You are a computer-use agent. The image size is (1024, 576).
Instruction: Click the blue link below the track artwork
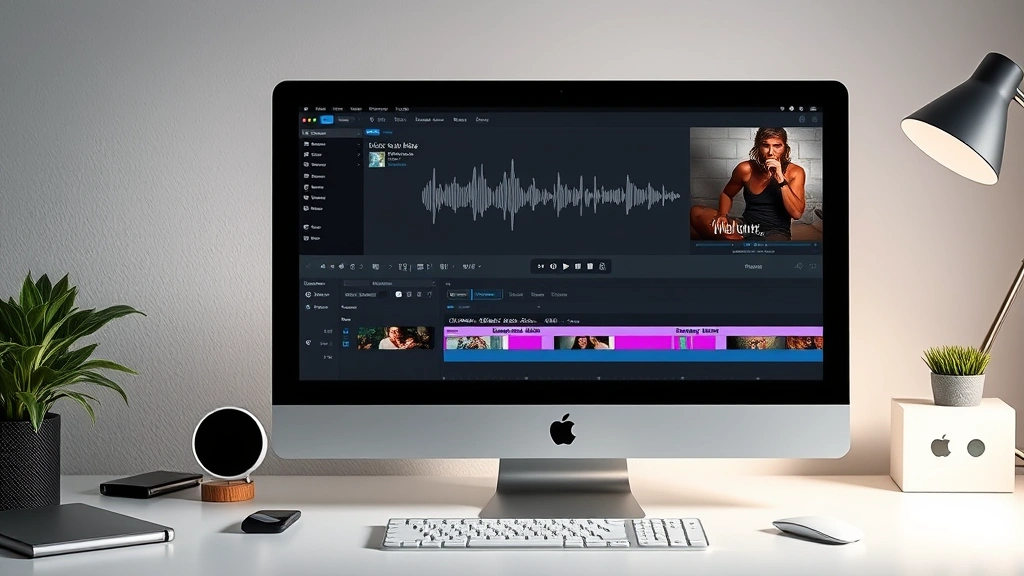click(x=397, y=164)
